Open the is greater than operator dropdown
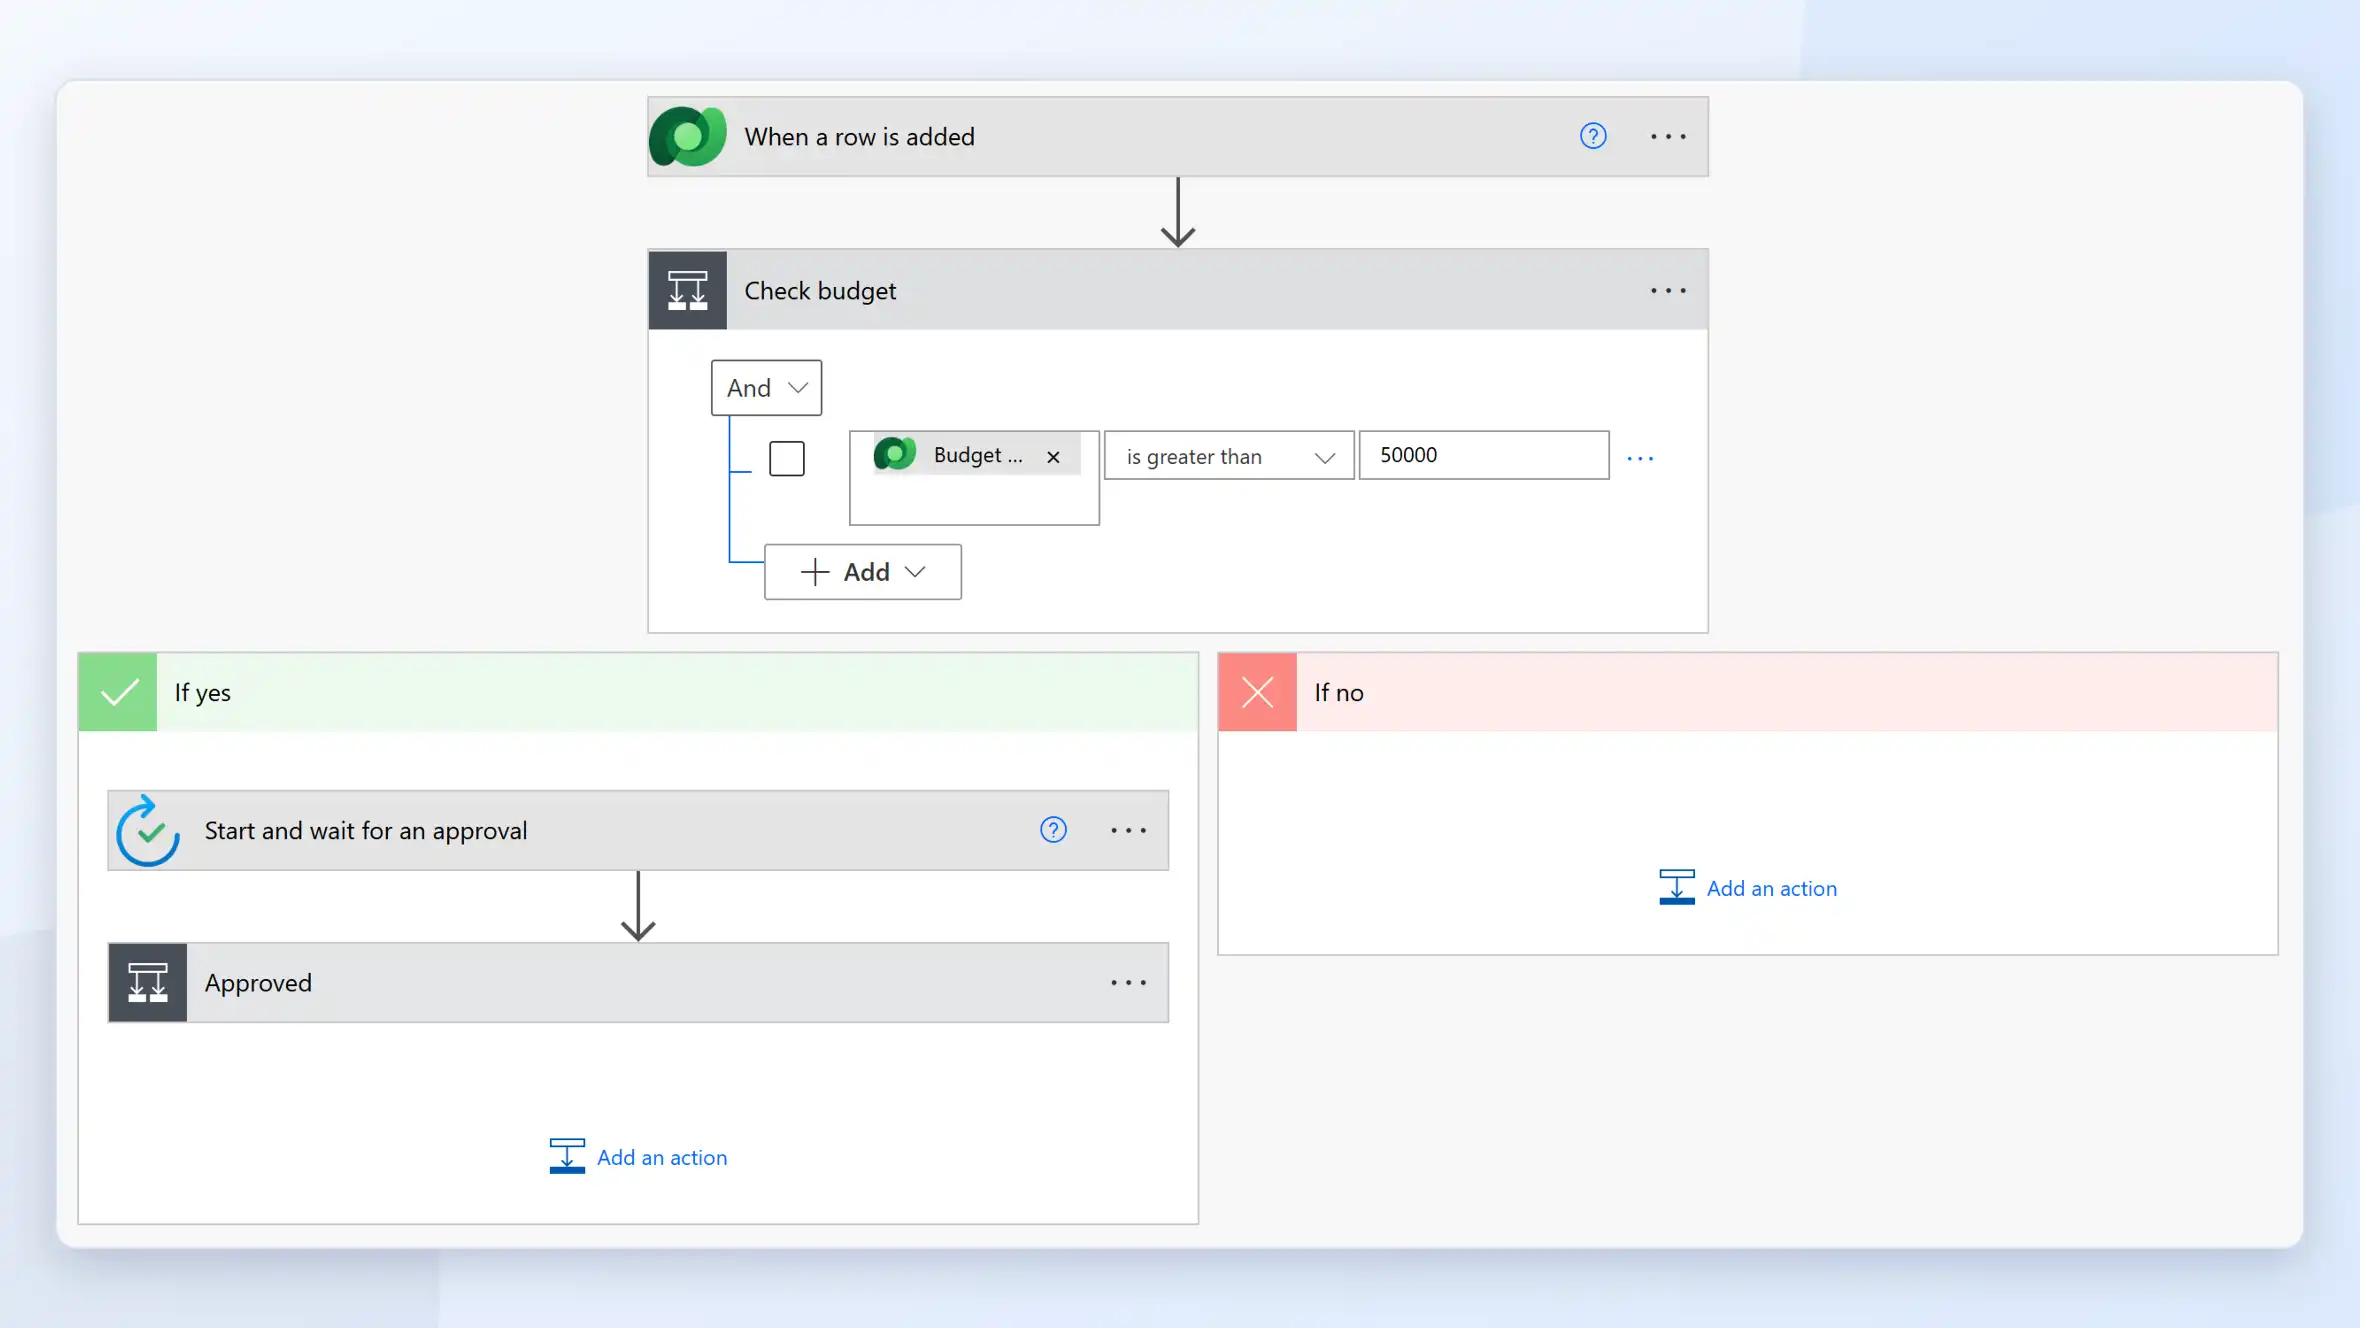 [x=1229, y=456]
